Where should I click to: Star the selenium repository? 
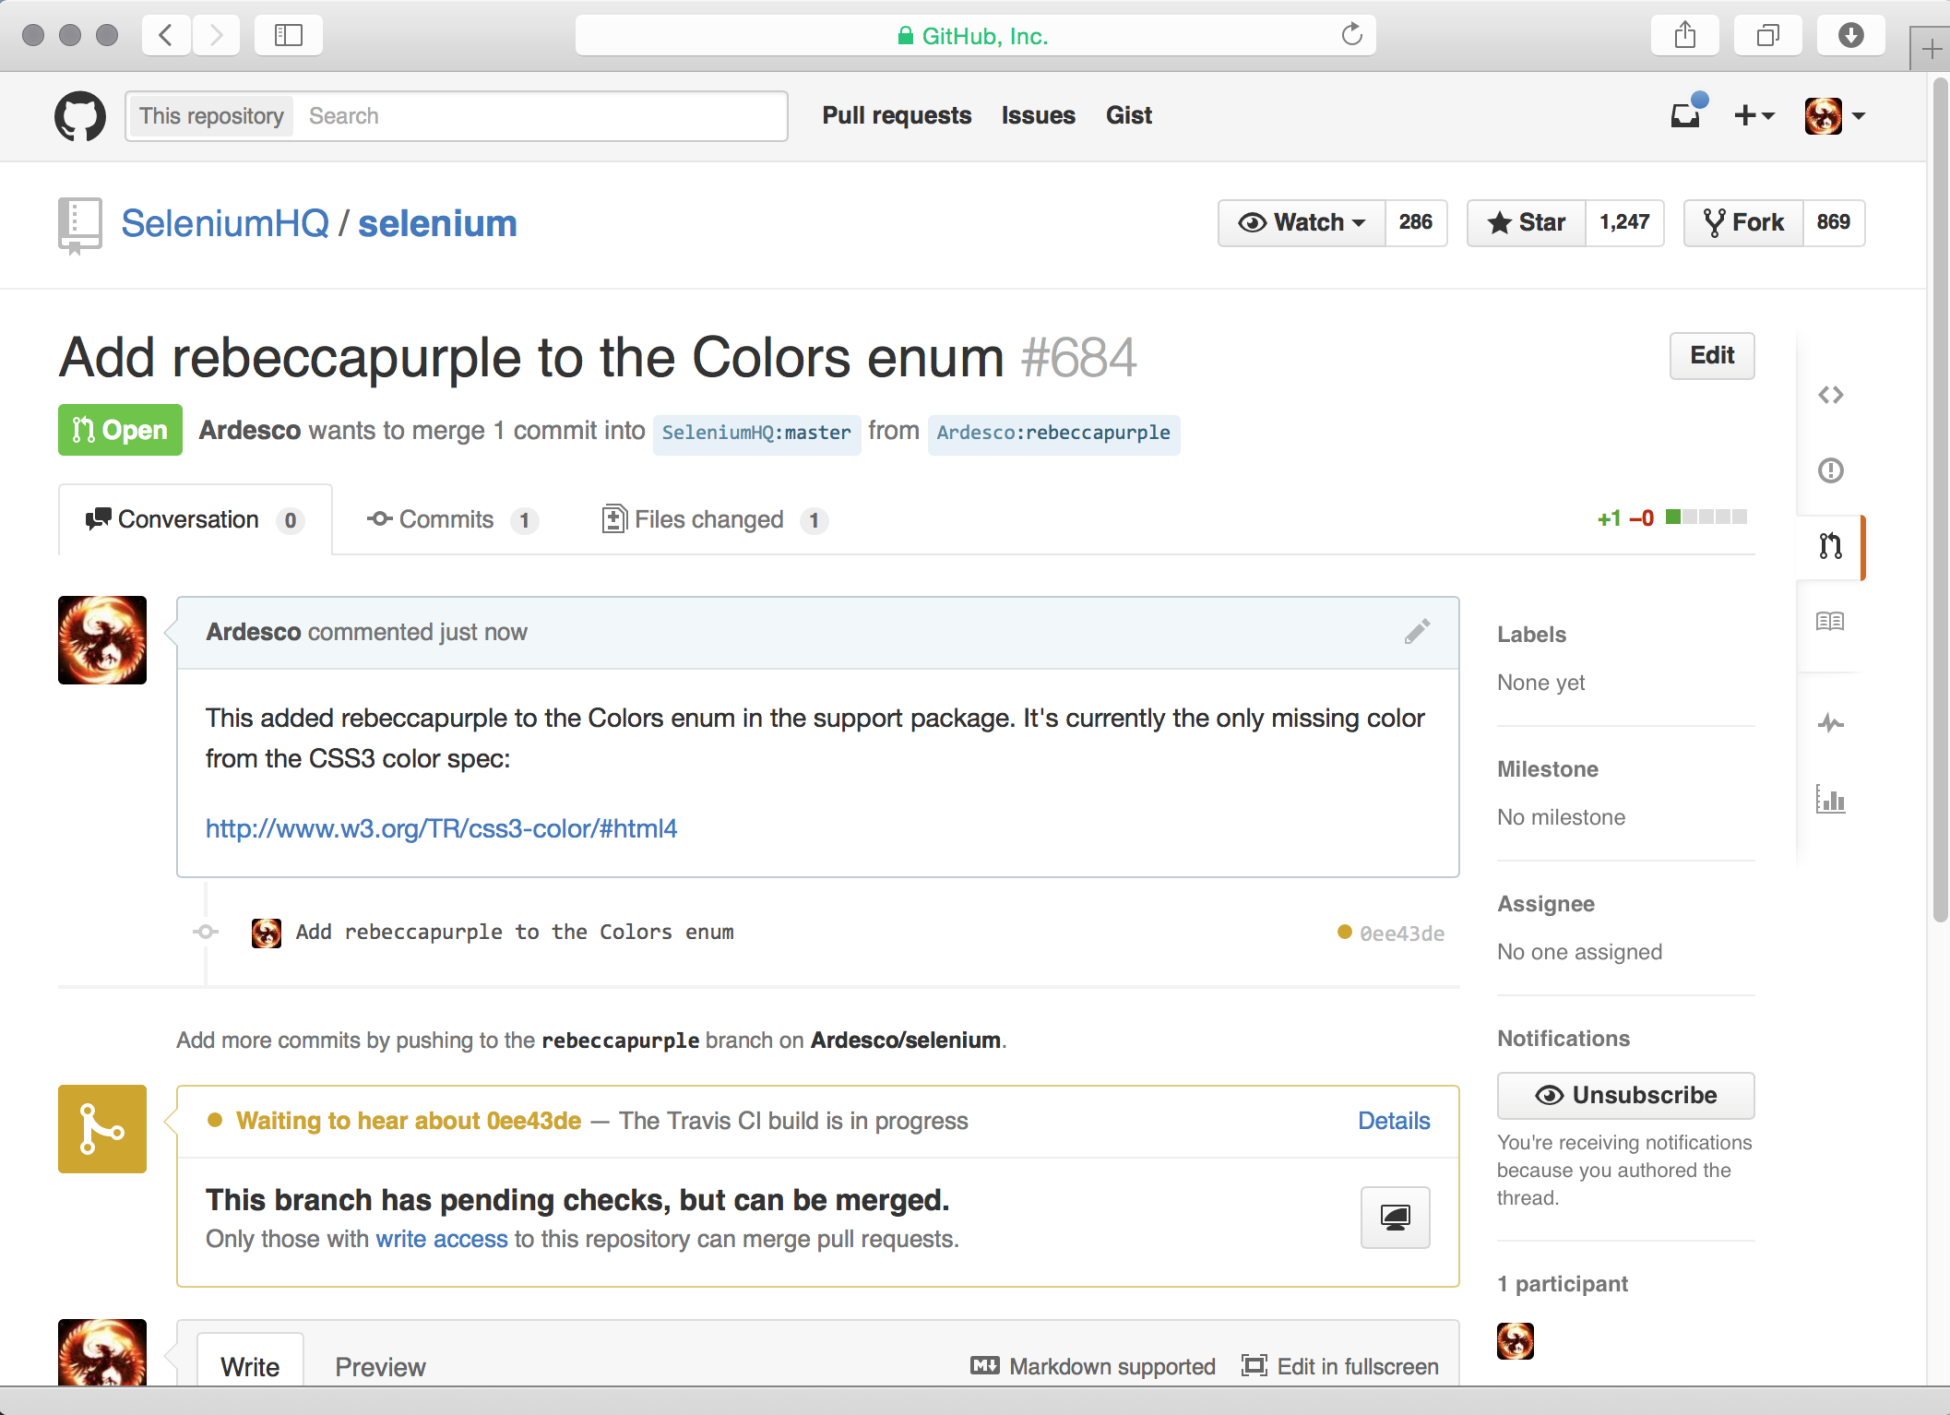point(1526,222)
